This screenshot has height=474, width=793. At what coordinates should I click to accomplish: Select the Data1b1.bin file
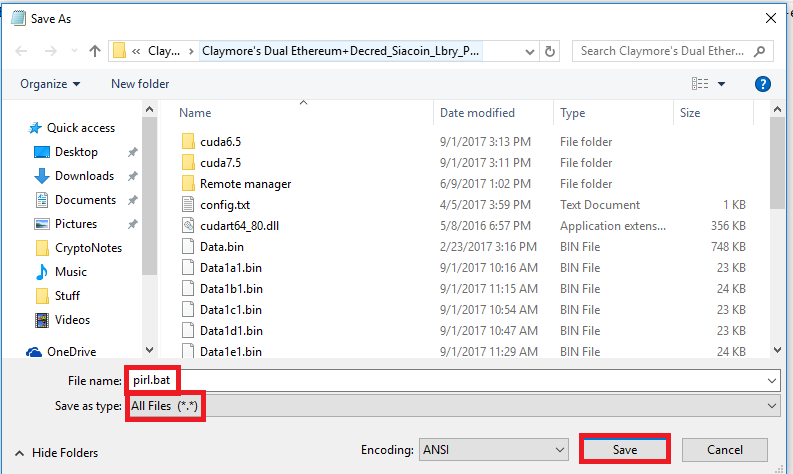click(x=231, y=289)
